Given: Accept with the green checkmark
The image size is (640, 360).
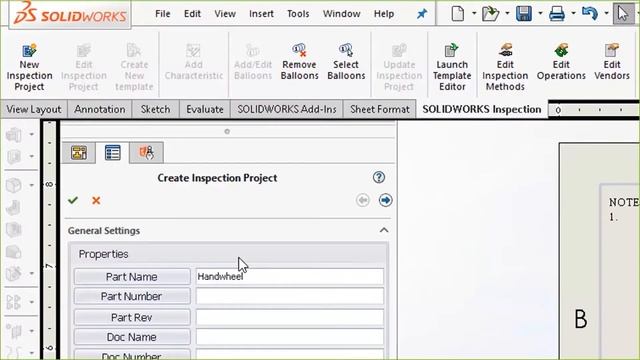Looking at the screenshot, I should point(73,200).
